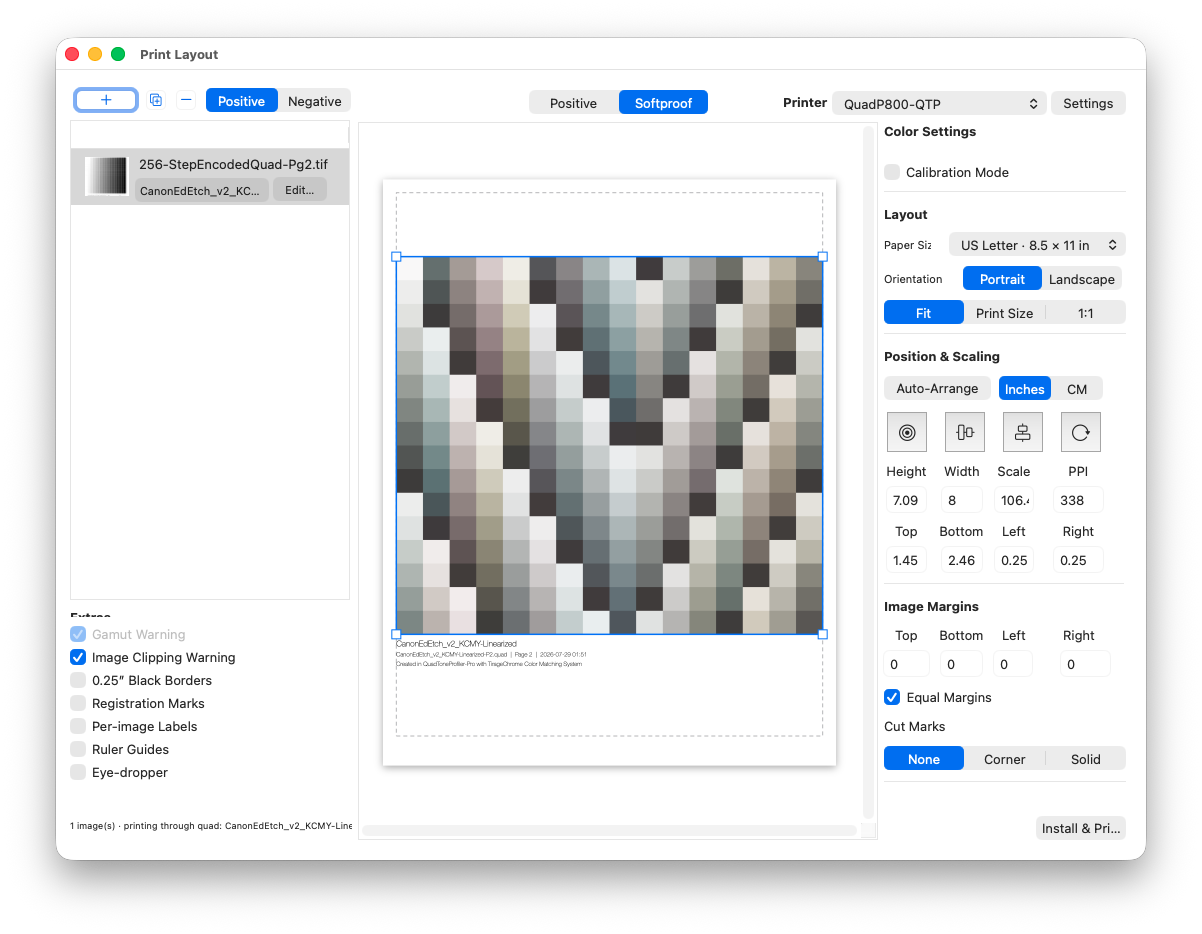Click the CanonEdEtch_v2_KCMY-Linearized caption in preview
1202x934 pixels.
pos(457,644)
